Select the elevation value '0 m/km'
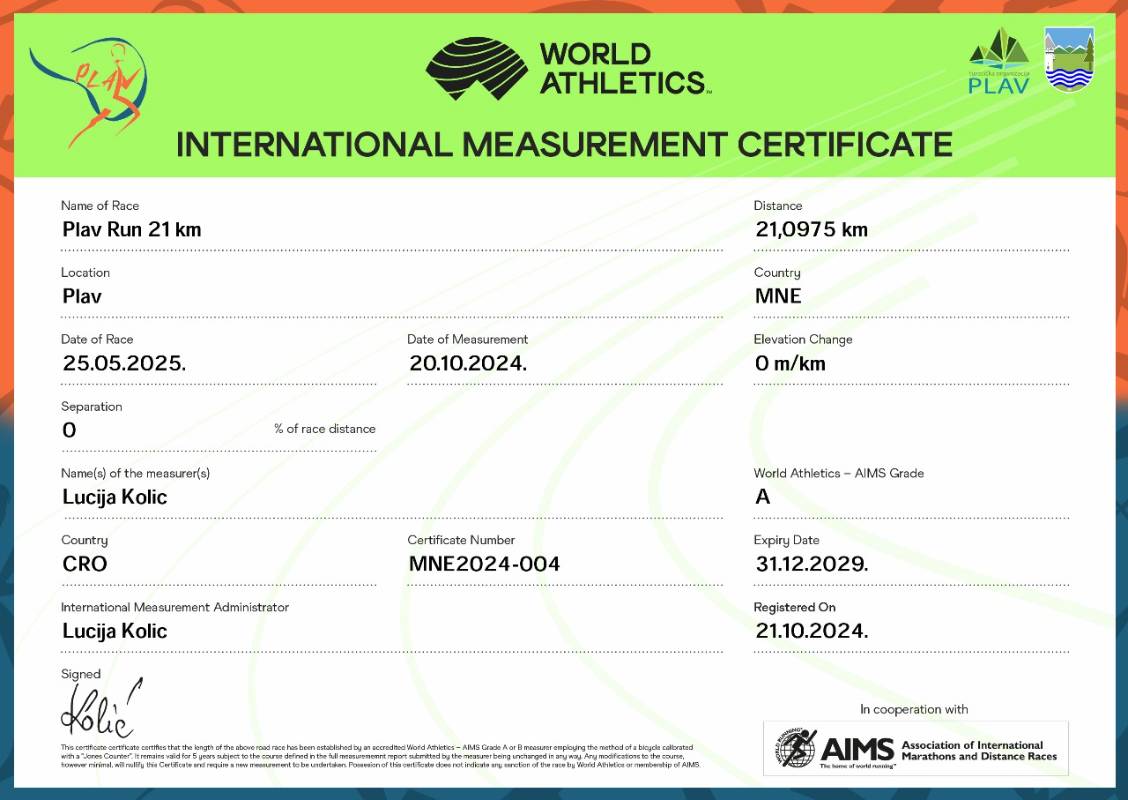The height and width of the screenshot is (800, 1128). tap(791, 363)
